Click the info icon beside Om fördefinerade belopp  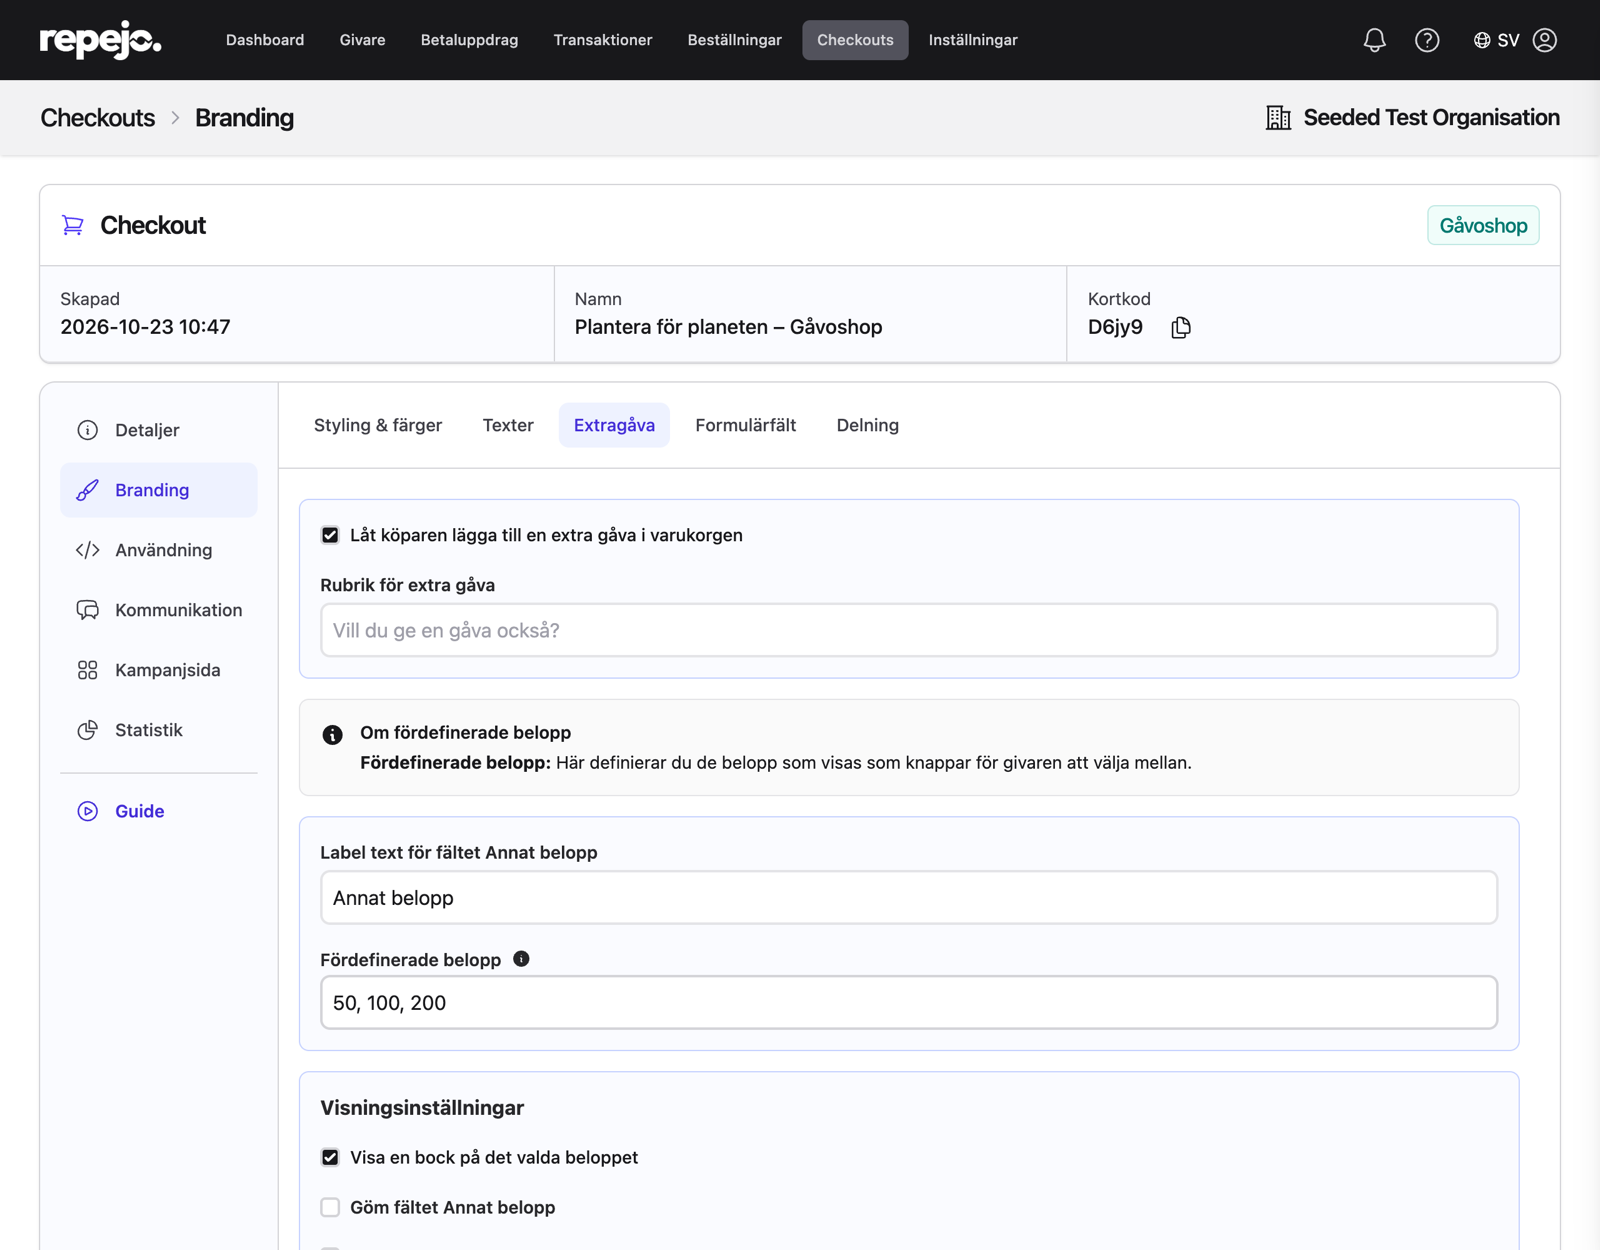point(333,735)
